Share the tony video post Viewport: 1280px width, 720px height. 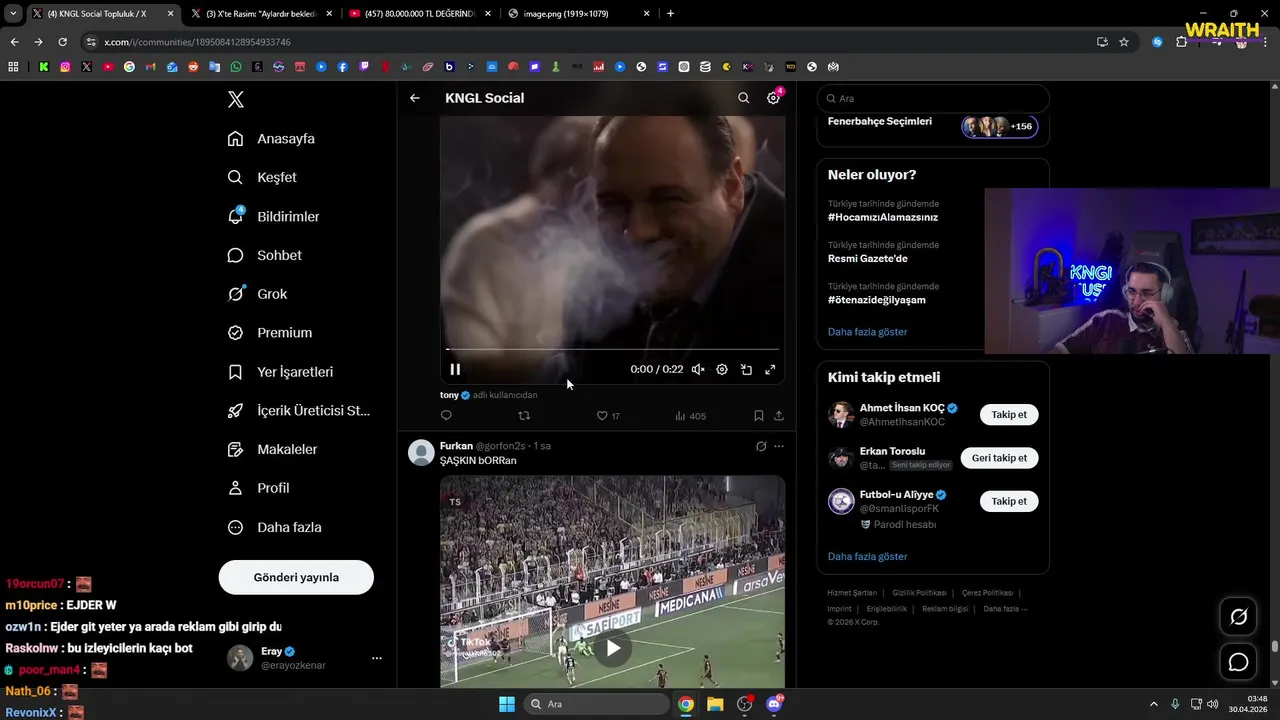point(779,415)
